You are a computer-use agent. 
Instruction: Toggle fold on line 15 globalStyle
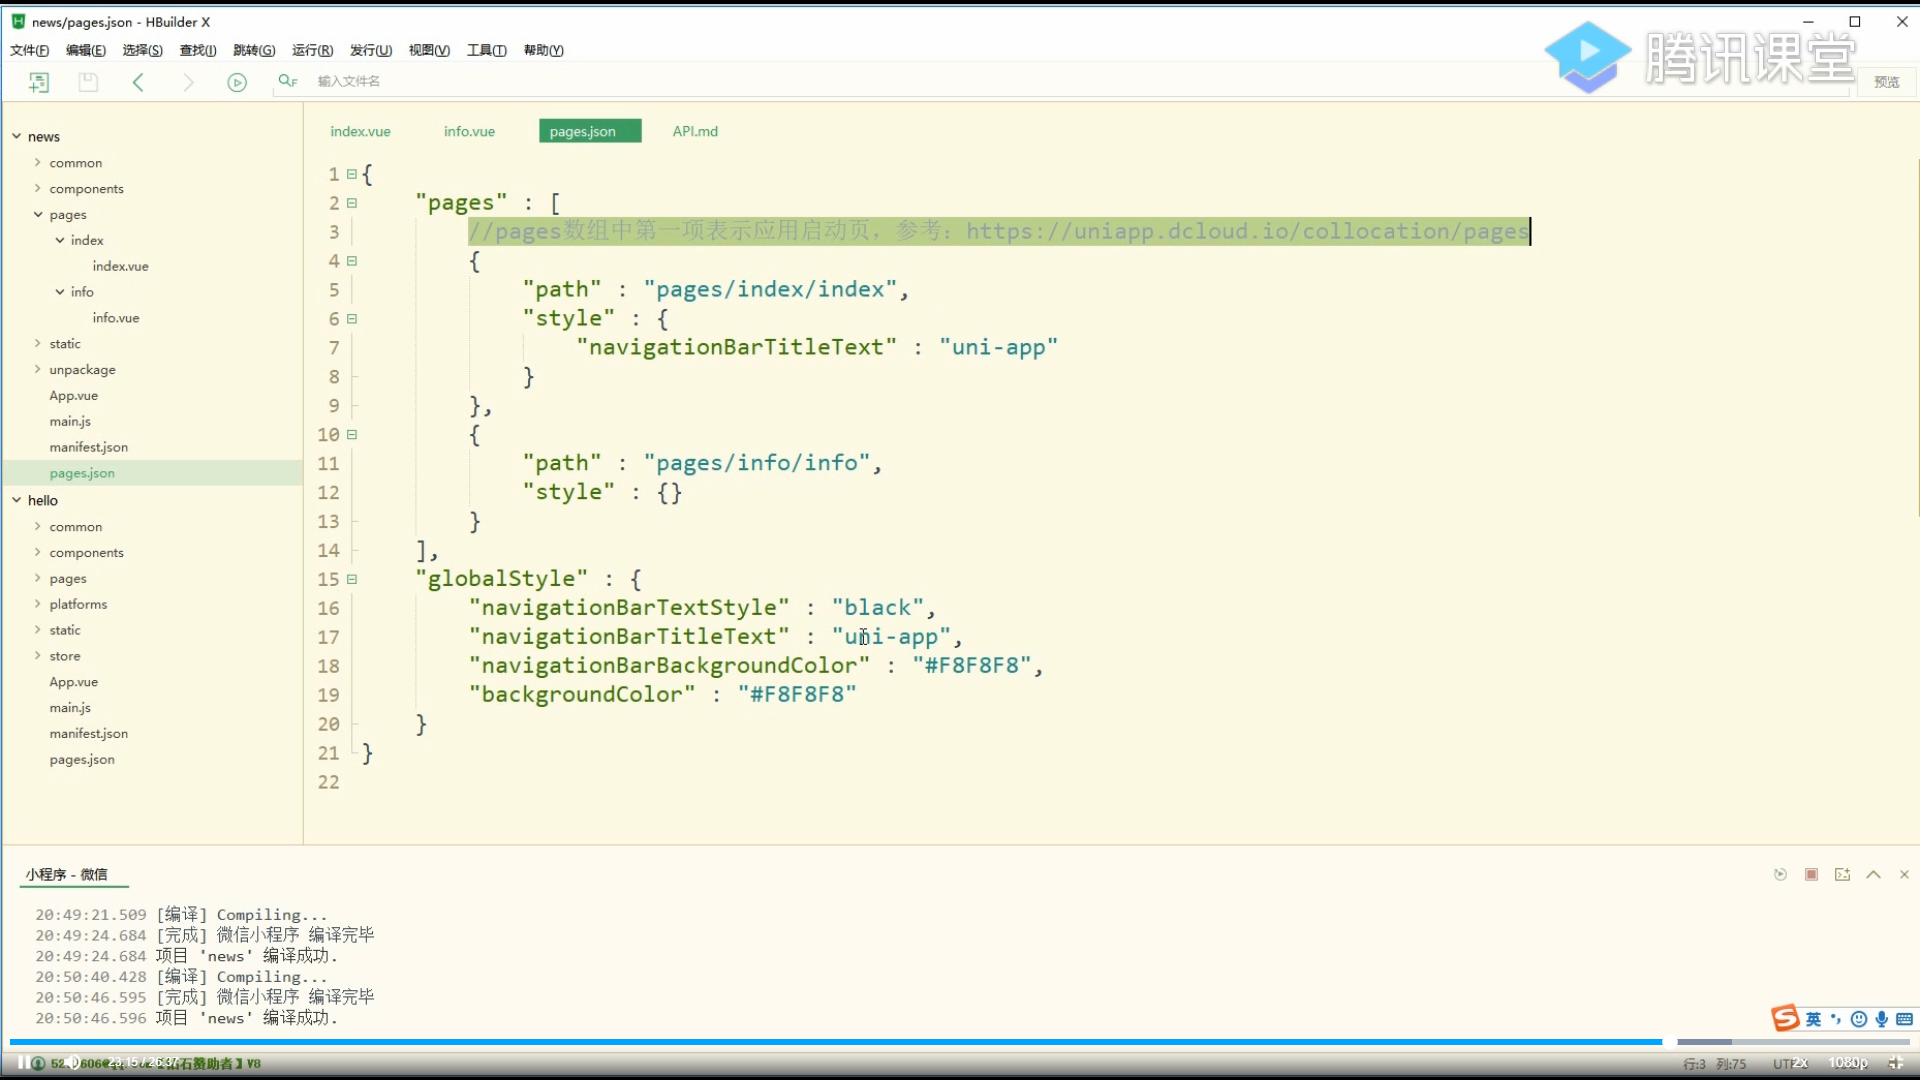pyautogui.click(x=352, y=579)
